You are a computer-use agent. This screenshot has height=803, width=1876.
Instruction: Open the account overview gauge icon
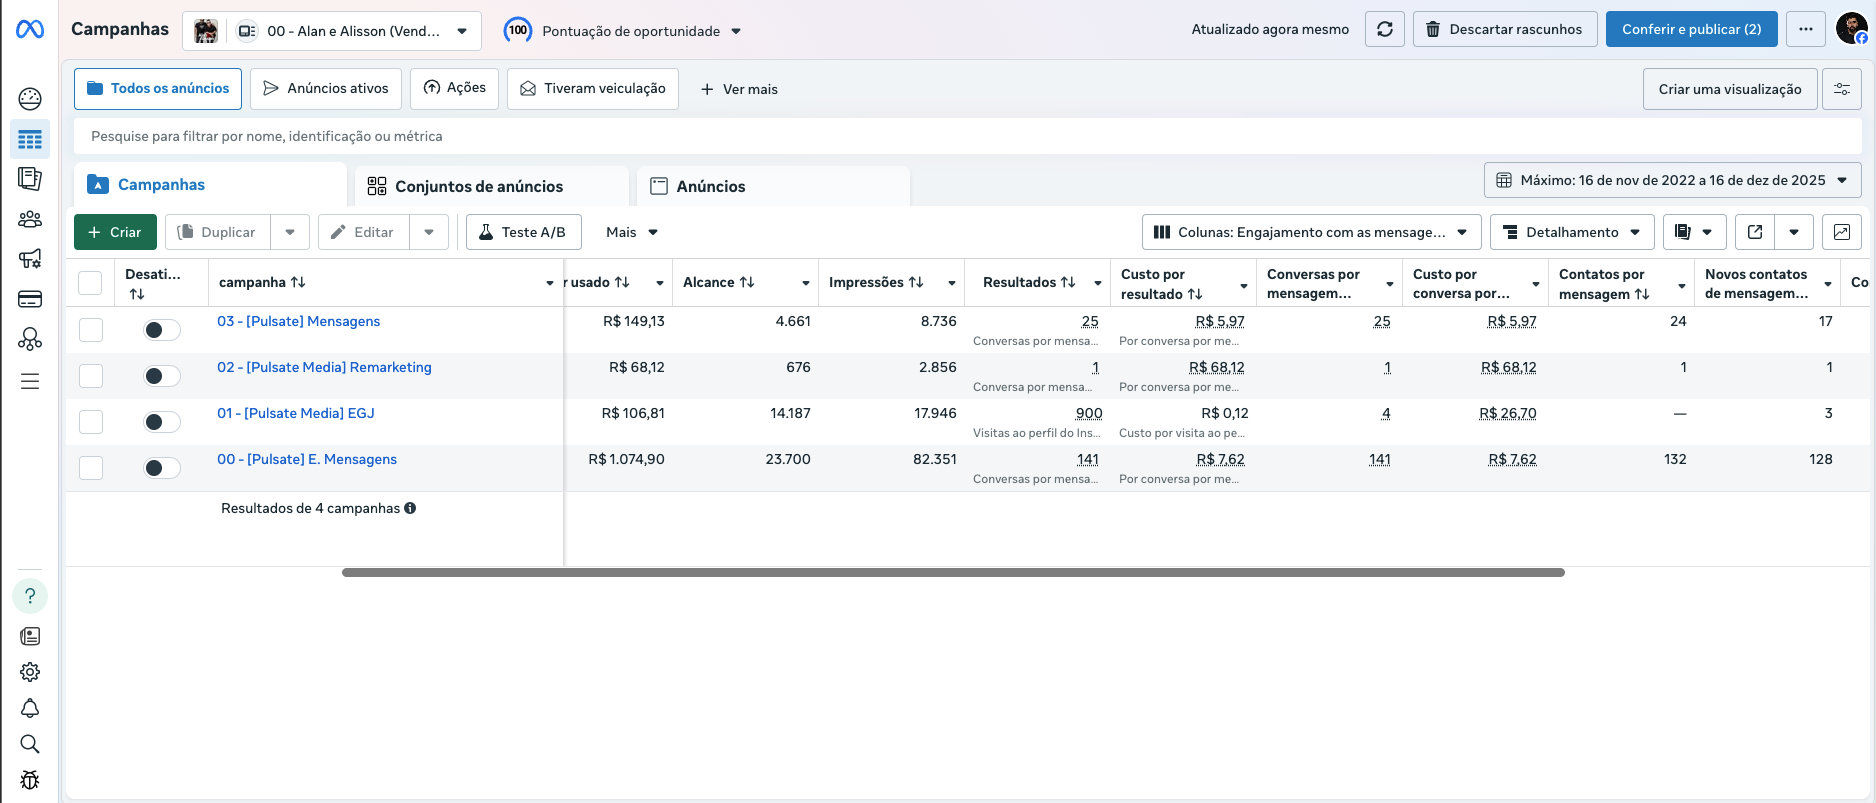pyautogui.click(x=30, y=98)
